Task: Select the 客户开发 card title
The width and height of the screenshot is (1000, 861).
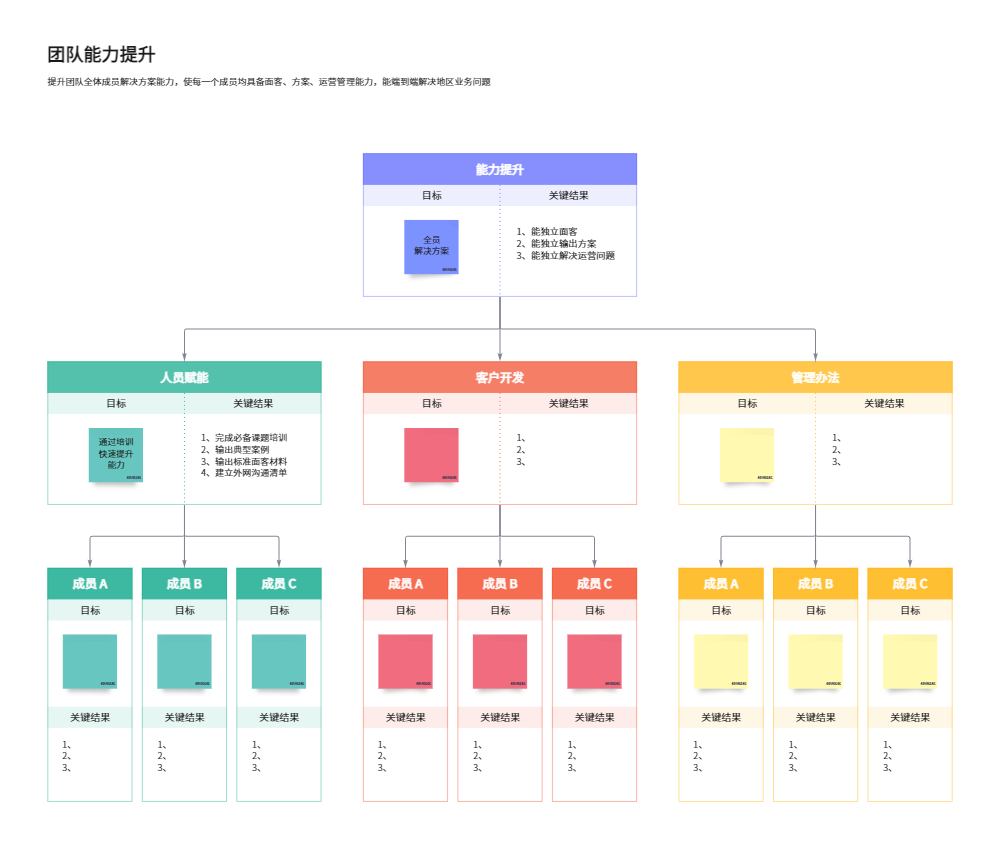Action: (500, 377)
